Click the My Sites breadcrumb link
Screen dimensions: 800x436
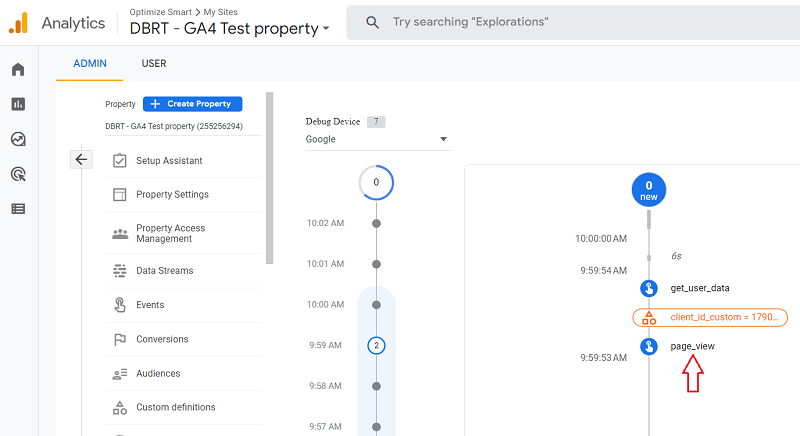(x=220, y=12)
